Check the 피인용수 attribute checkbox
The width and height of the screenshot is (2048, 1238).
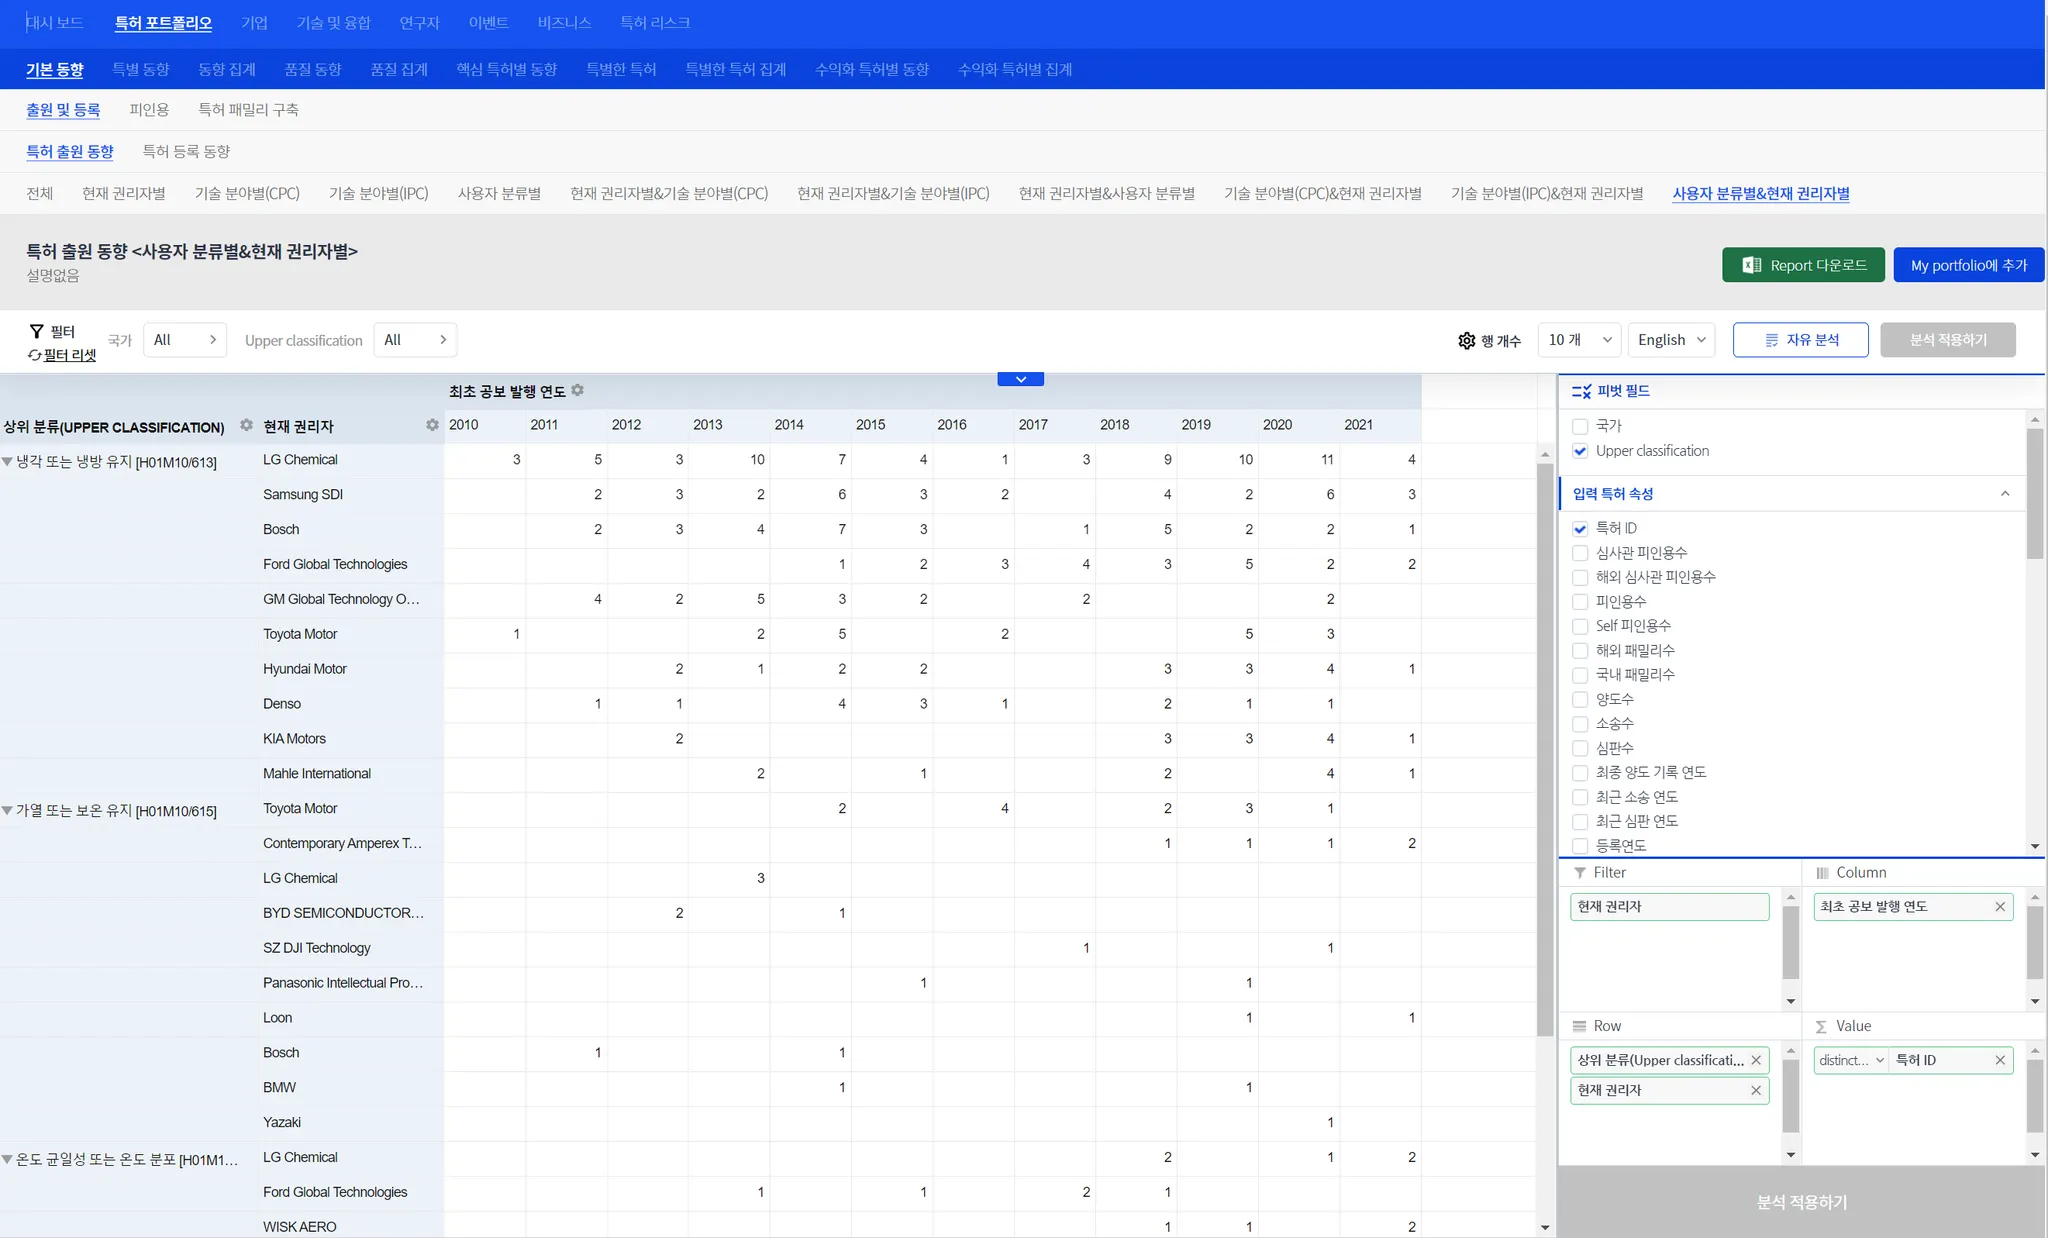pyautogui.click(x=1580, y=602)
